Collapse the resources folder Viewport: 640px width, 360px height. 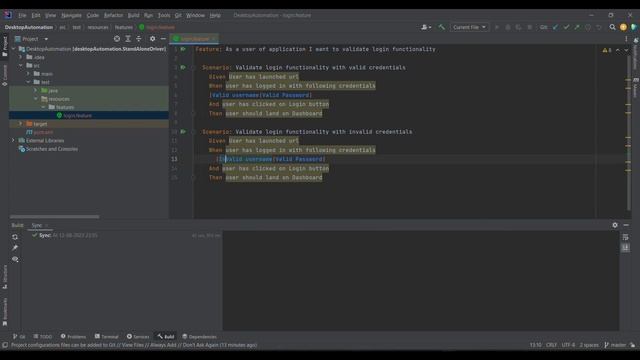[x=36, y=99]
